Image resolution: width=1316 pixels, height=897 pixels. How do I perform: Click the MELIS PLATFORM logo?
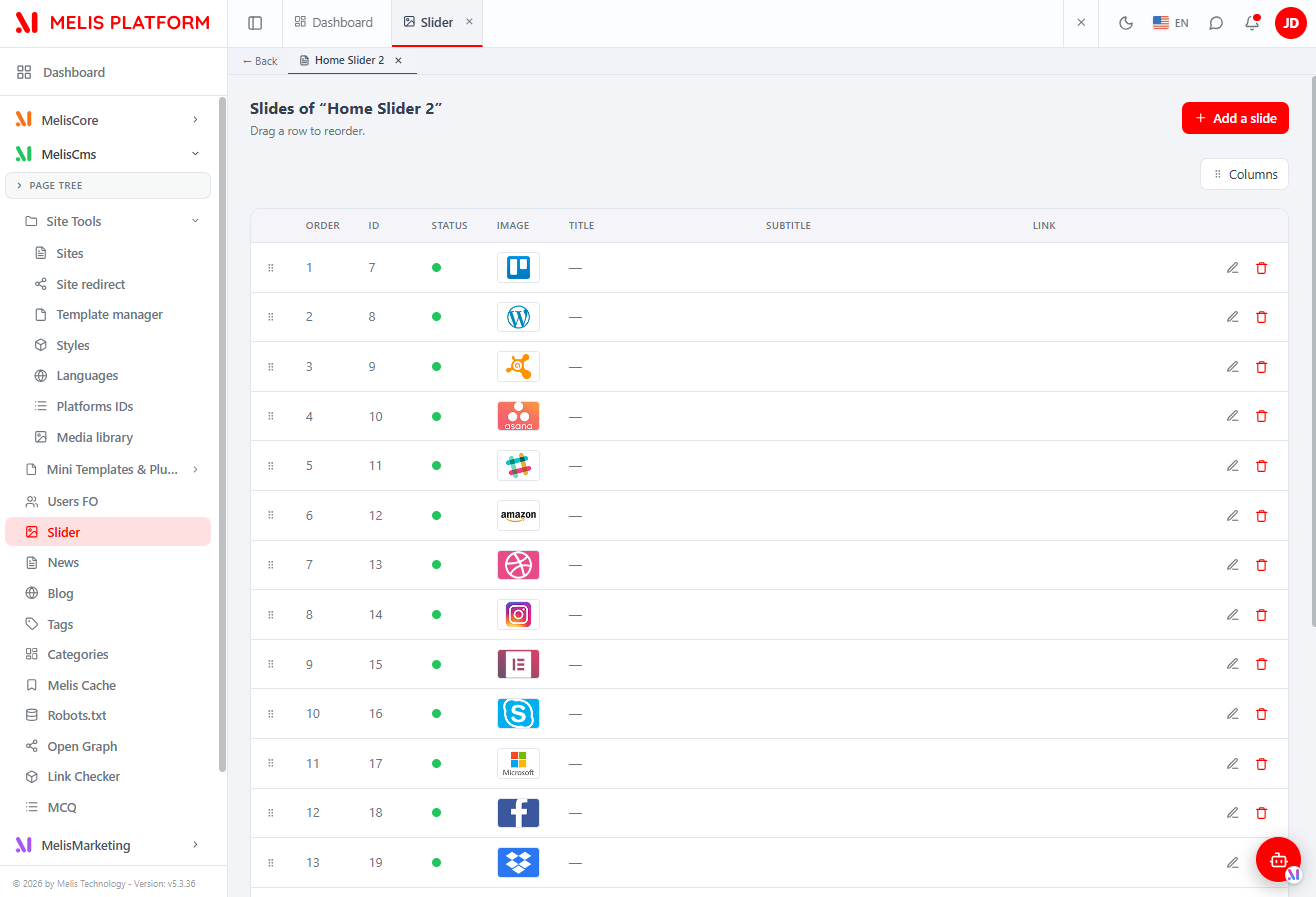click(x=113, y=22)
